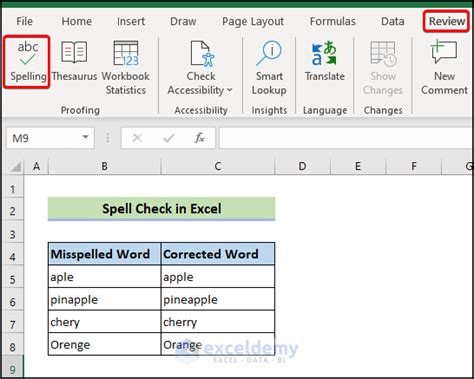Open the Translate tool
Viewport: 474px width, 379px height.
tap(325, 62)
